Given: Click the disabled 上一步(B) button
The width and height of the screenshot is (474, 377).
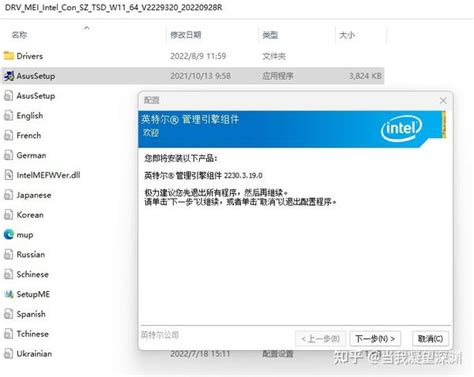Looking at the screenshot, I should pyautogui.click(x=320, y=339).
